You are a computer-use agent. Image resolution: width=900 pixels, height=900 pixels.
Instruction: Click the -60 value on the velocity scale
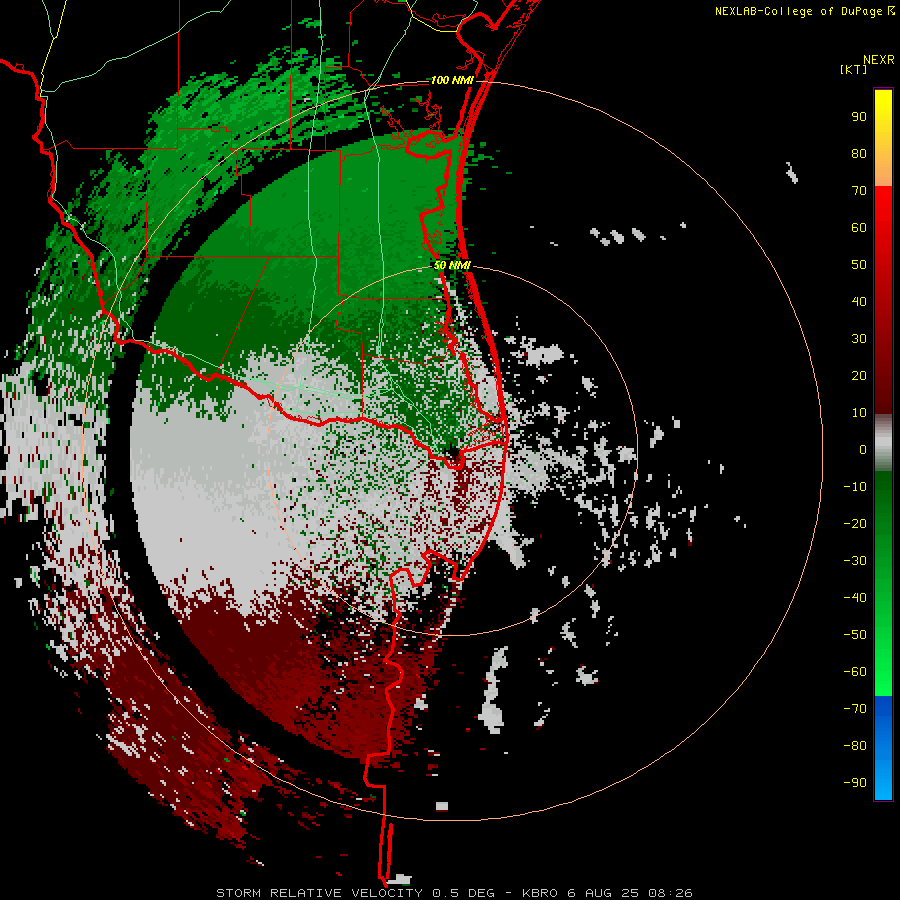point(855,672)
